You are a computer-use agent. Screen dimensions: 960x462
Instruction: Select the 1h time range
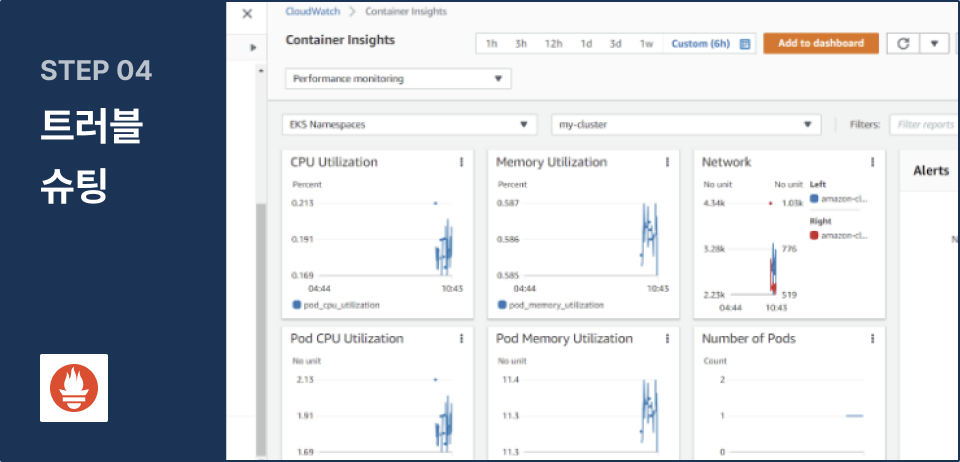(x=491, y=43)
